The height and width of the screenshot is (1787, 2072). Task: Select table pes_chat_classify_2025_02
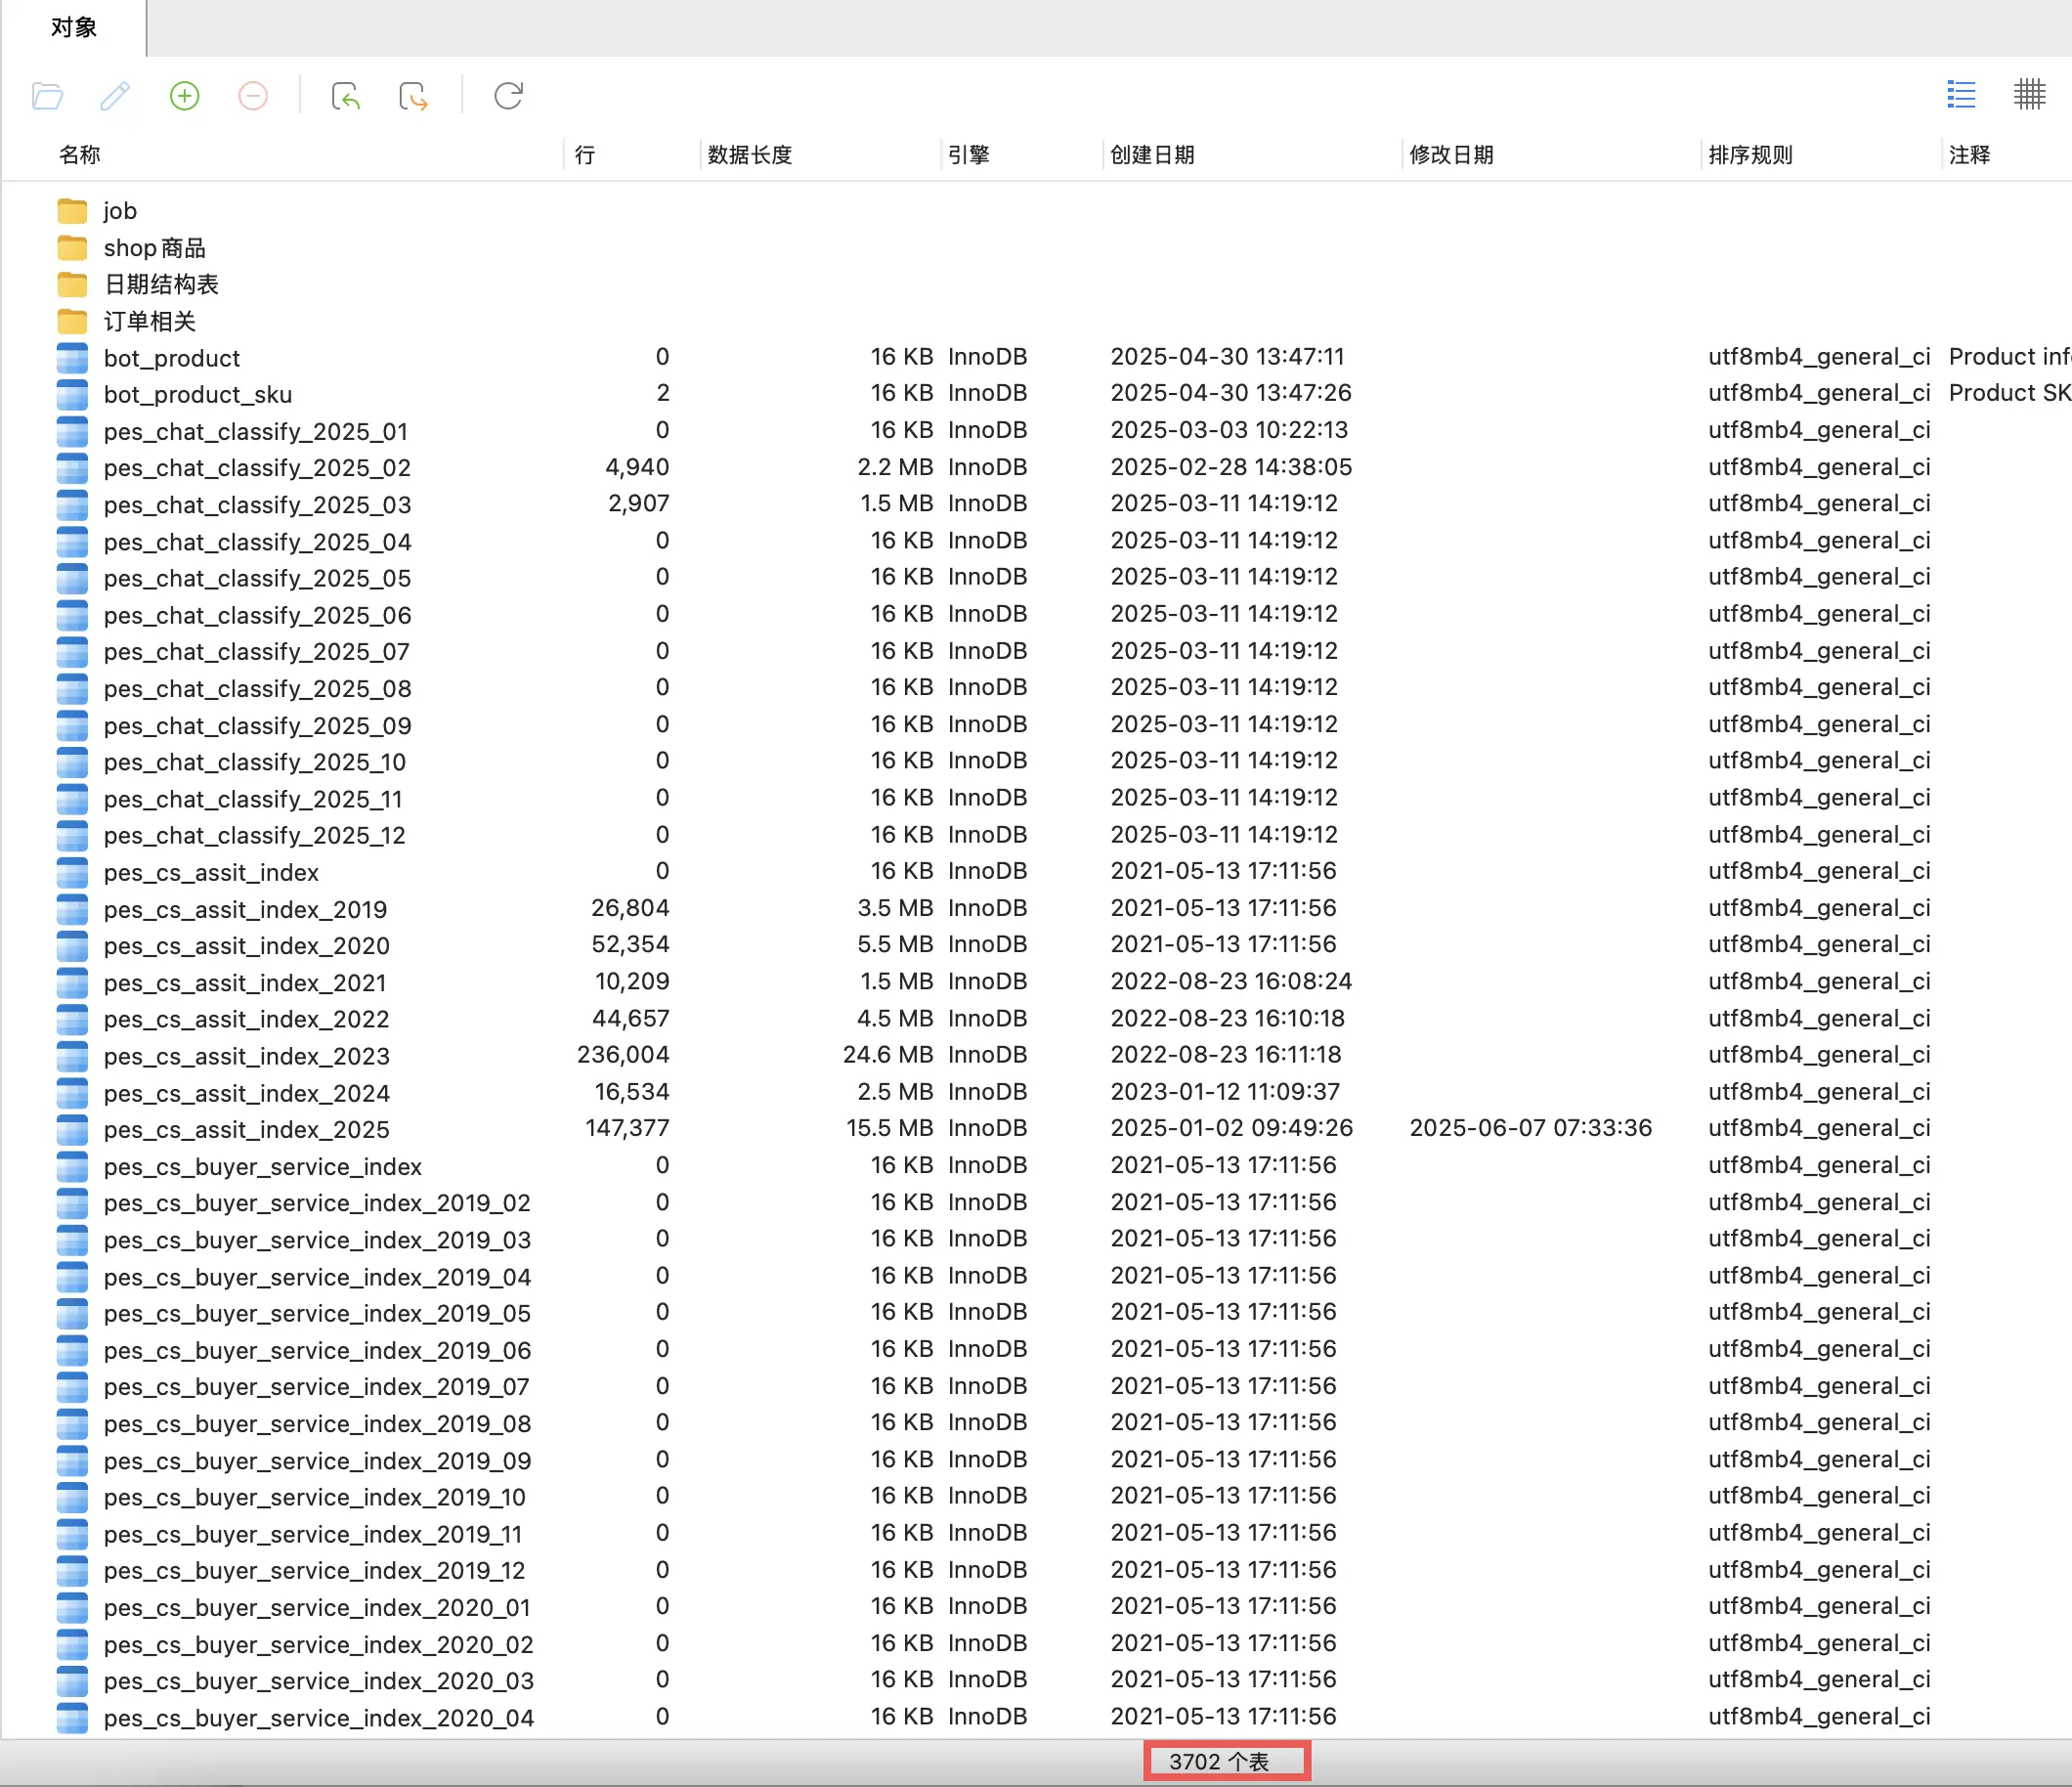tap(257, 468)
